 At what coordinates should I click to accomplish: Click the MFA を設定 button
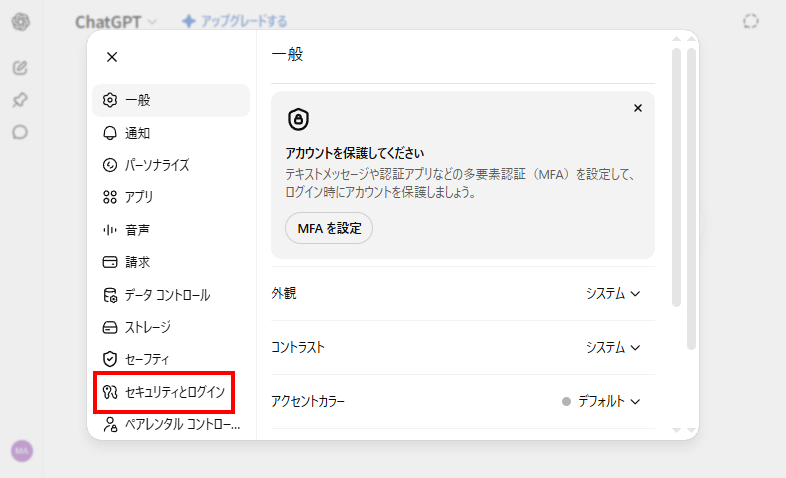329,228
